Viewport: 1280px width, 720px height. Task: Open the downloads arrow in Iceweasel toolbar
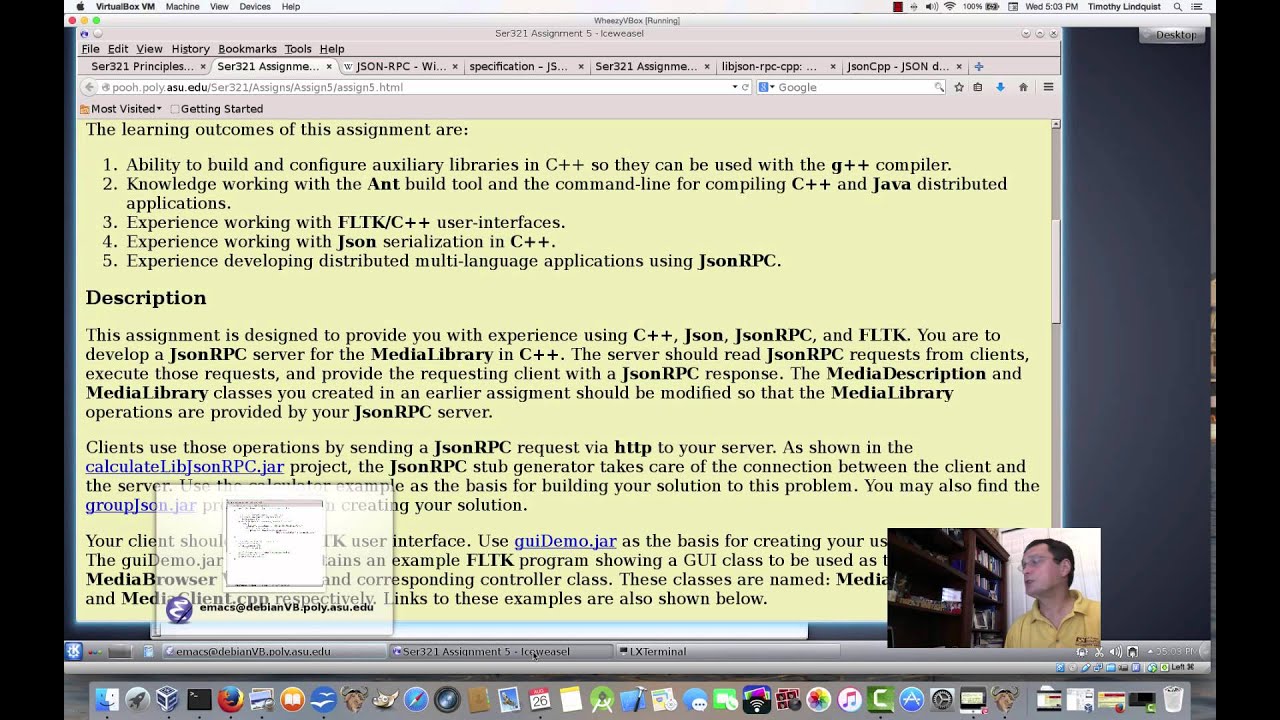click(999, 87)
